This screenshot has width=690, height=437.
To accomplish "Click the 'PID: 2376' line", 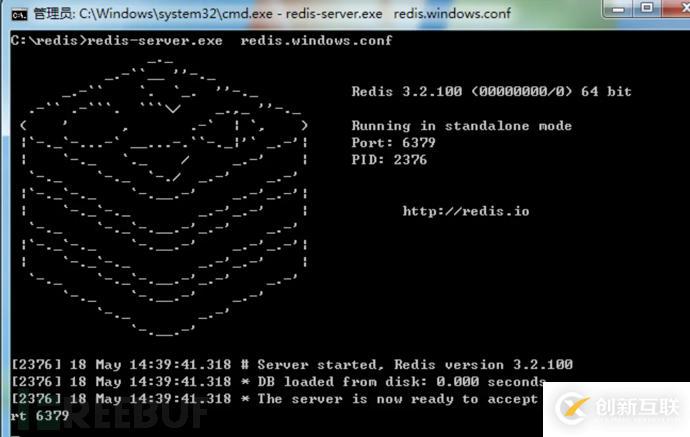I will pyautogui.click(x=389, y=159).
